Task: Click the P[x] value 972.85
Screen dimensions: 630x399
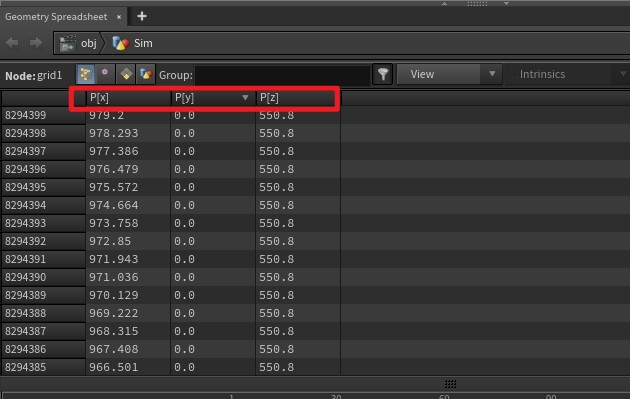Action: (110, 241)
